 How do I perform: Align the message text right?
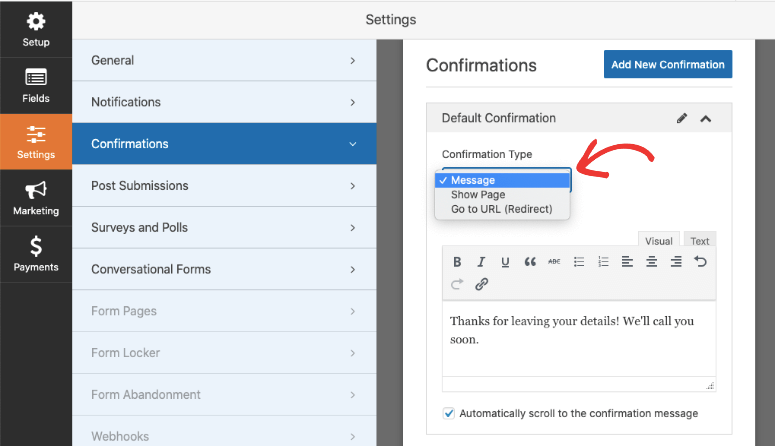pyautogui.click(x=676, y=262)
